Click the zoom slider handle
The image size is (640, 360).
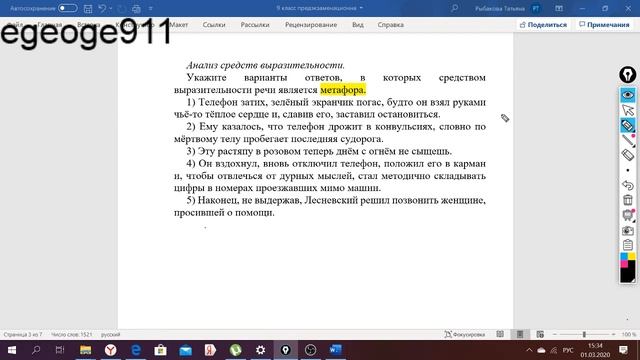pyautogui.click(x=584, y=334)
